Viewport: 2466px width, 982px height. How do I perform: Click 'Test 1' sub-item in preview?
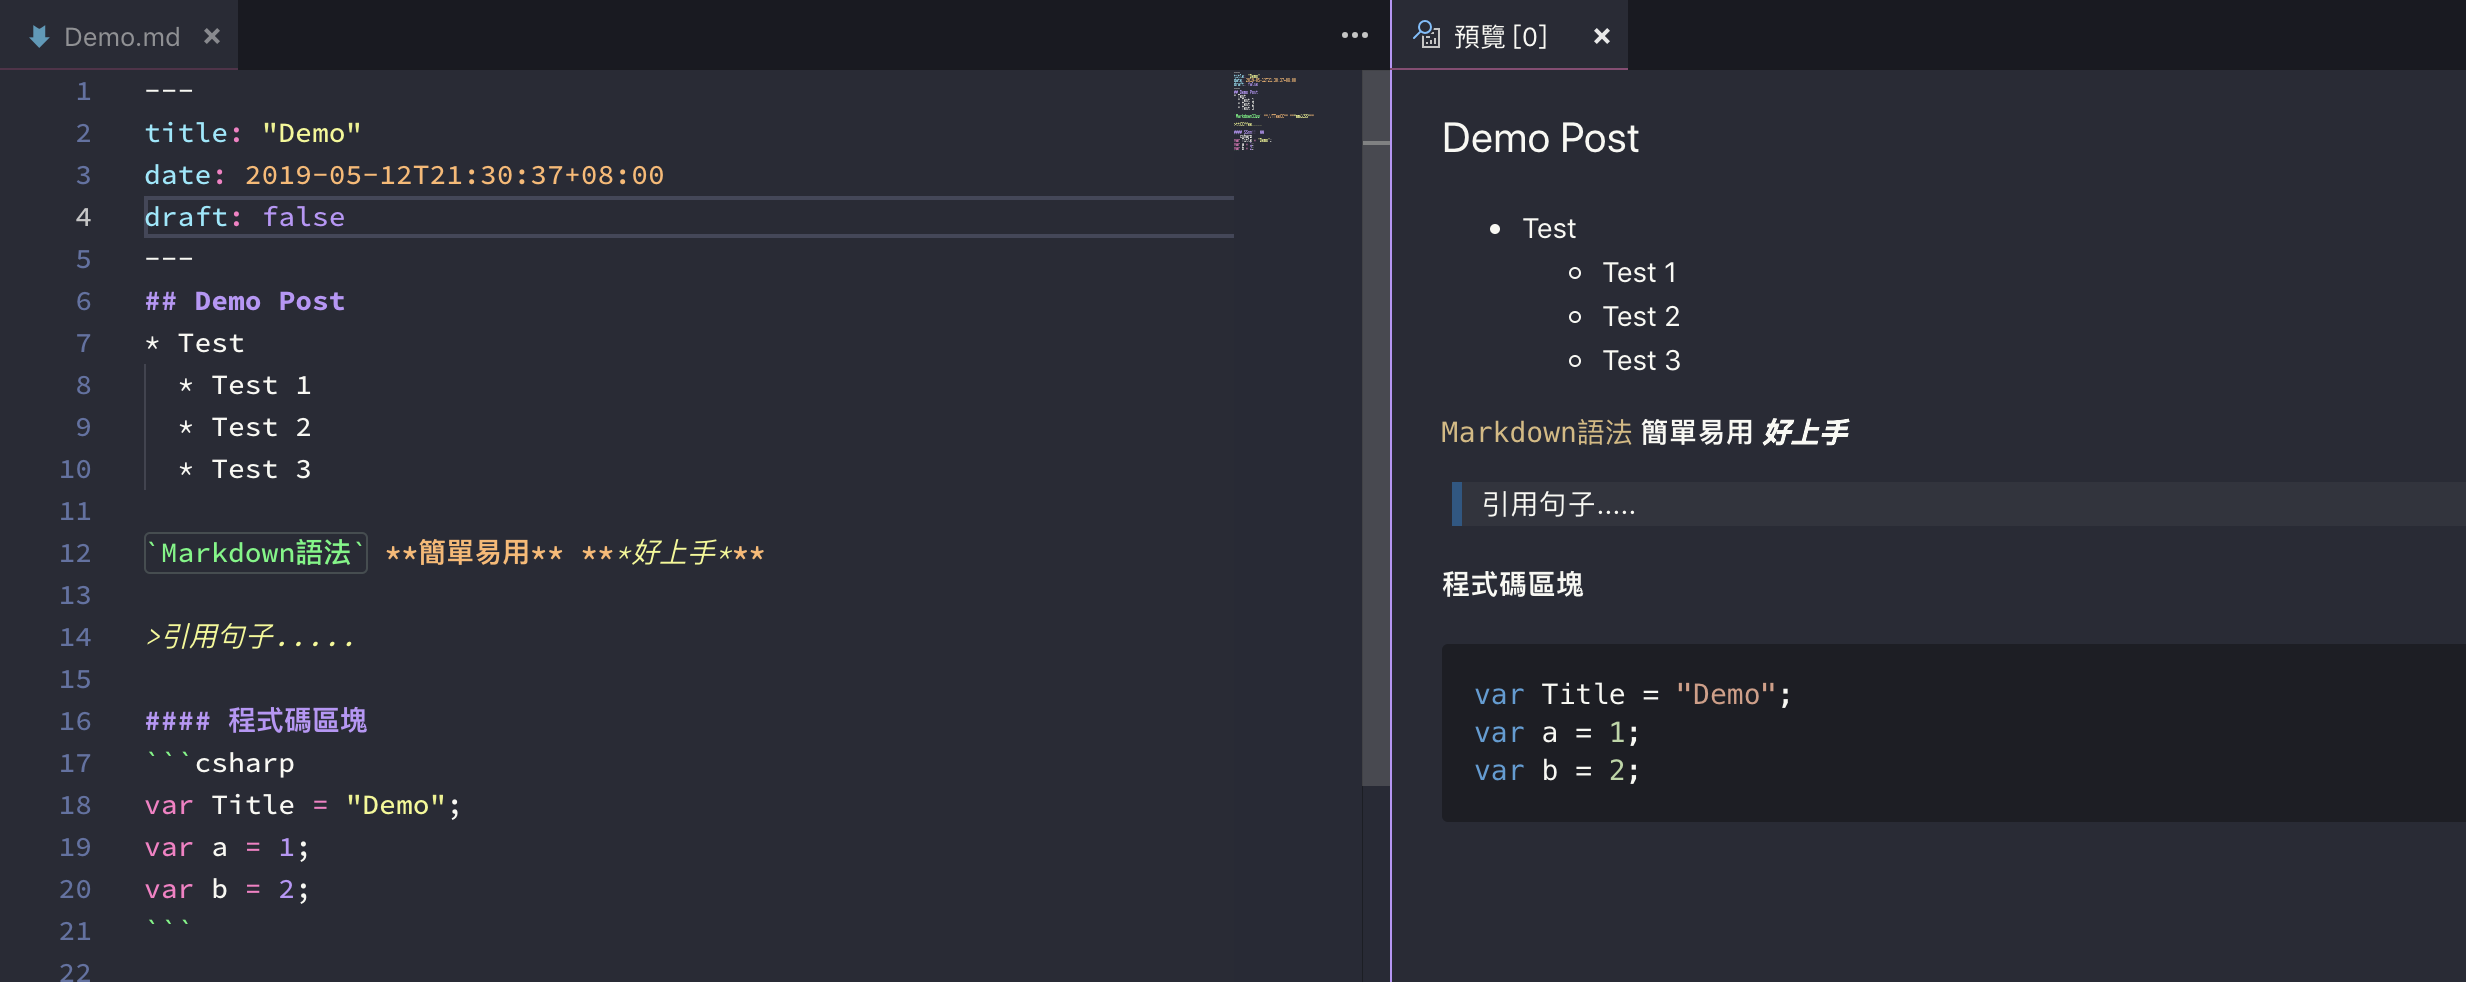click(1640, 273)
